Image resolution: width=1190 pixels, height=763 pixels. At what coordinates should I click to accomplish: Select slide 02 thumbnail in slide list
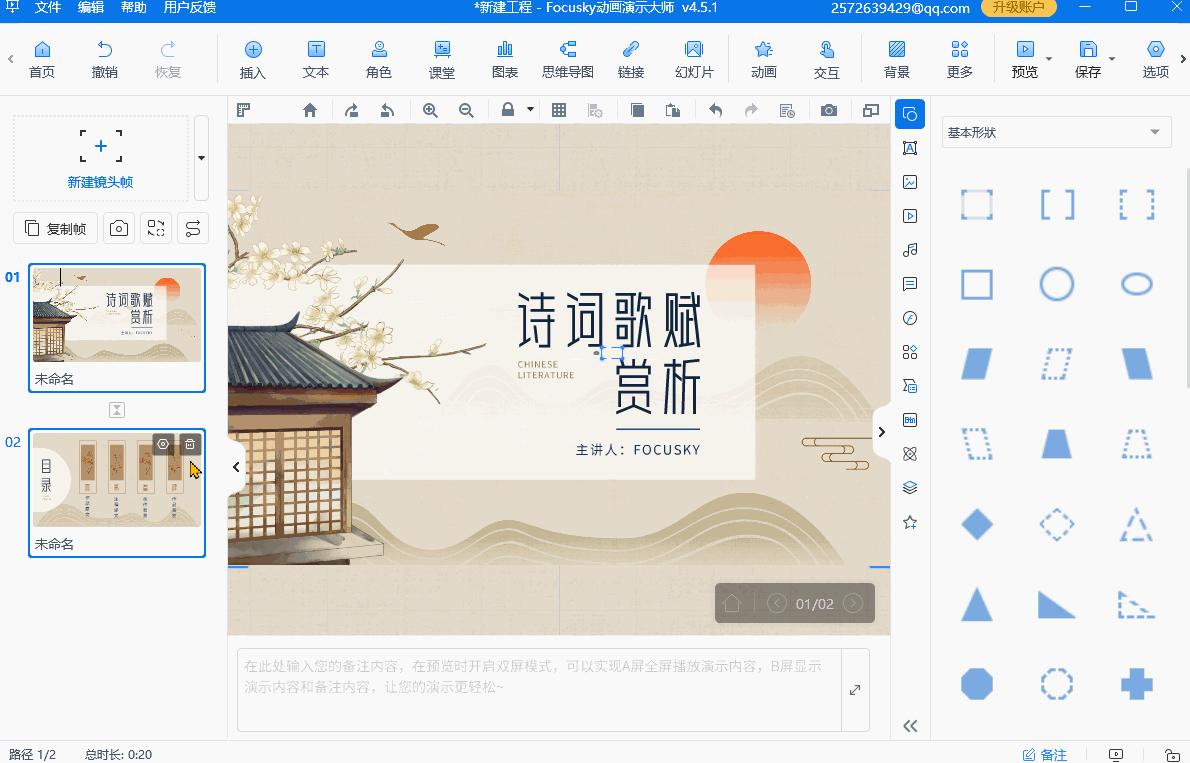pos(117,490)
